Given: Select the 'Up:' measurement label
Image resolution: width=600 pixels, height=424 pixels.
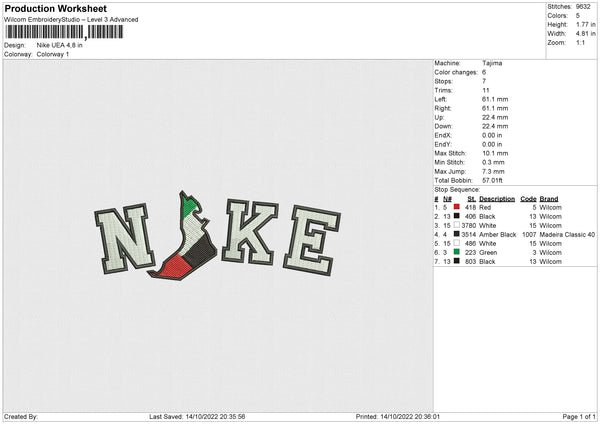Looking at the screenshot, I should coord(439,117).
